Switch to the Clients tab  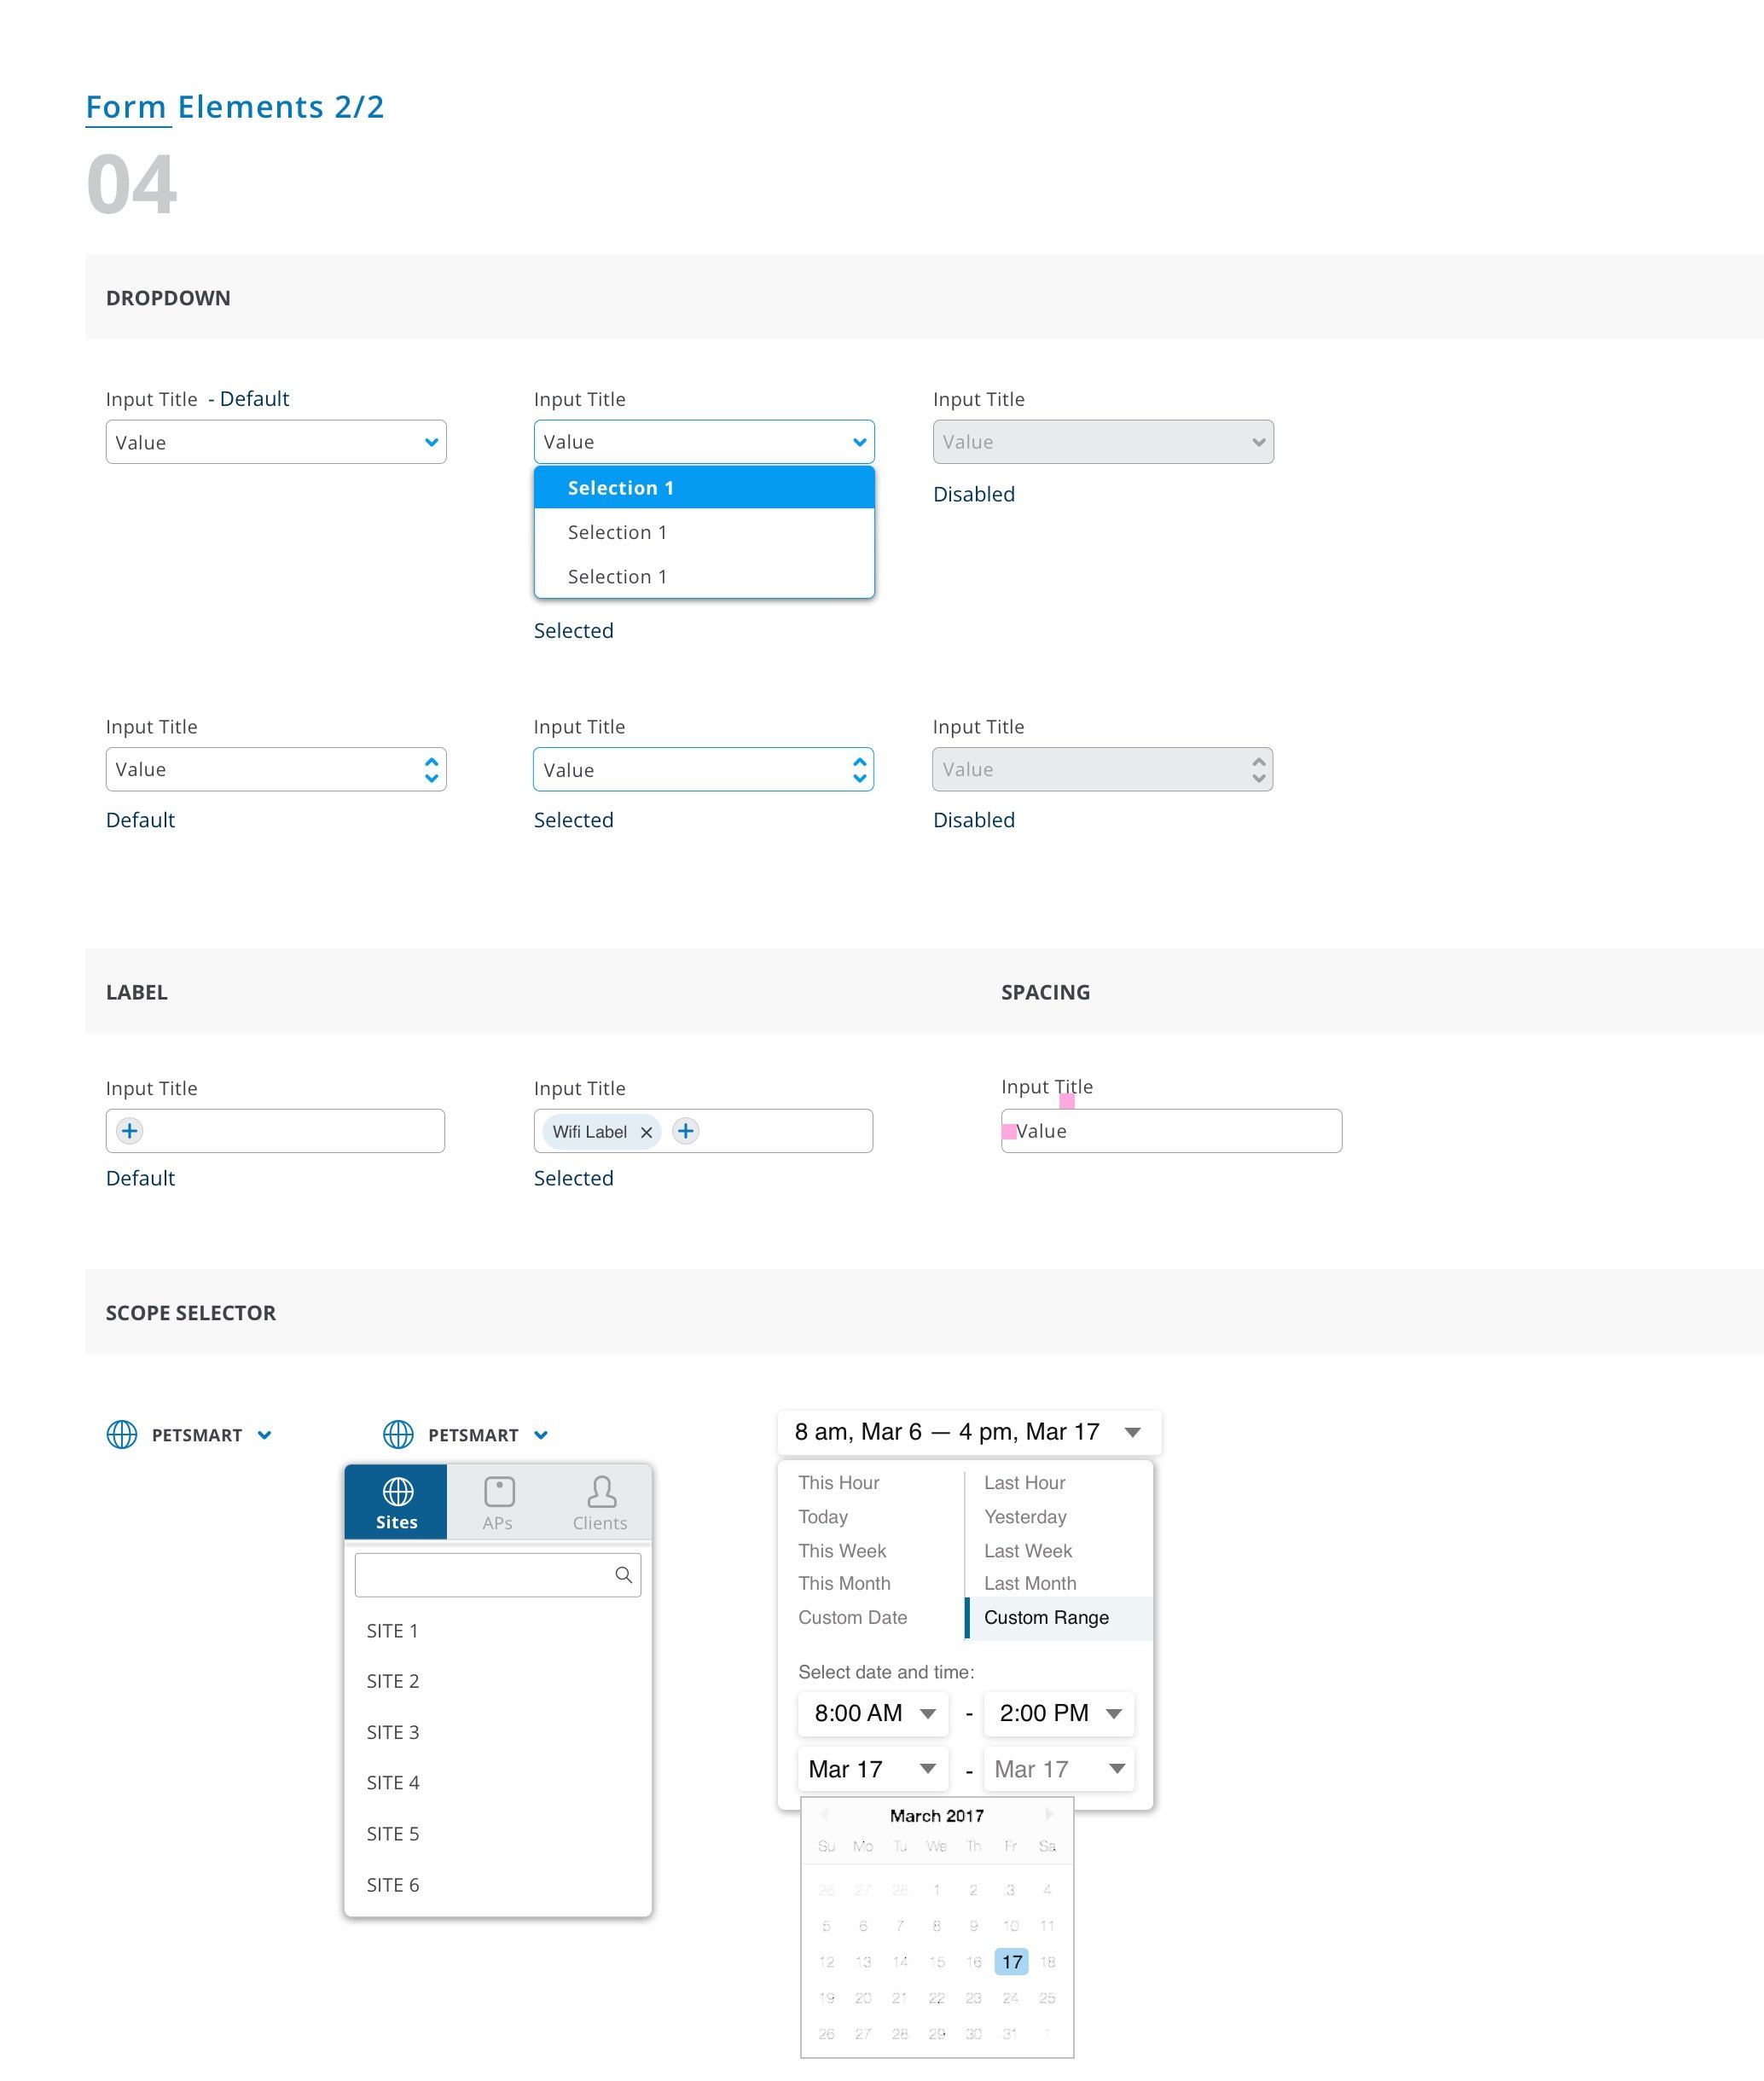[x=600, y=1503]
